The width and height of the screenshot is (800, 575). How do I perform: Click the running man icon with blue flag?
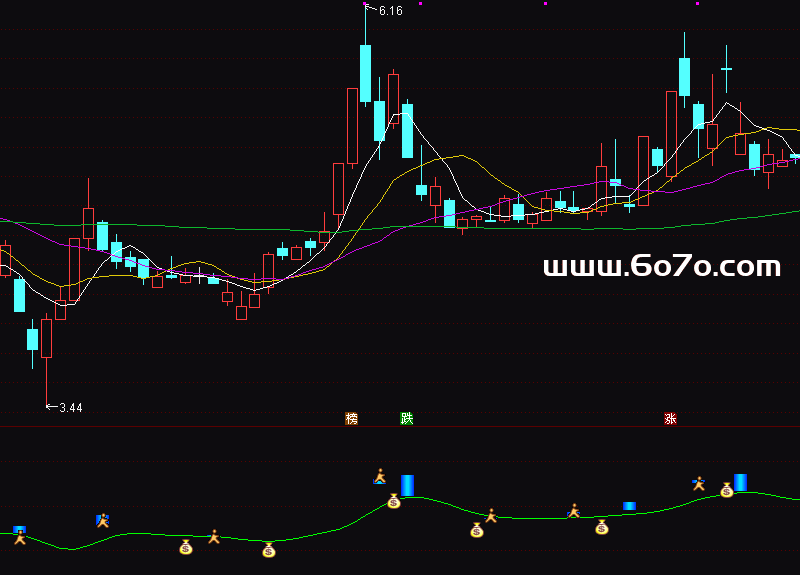(x=102, y=520)
